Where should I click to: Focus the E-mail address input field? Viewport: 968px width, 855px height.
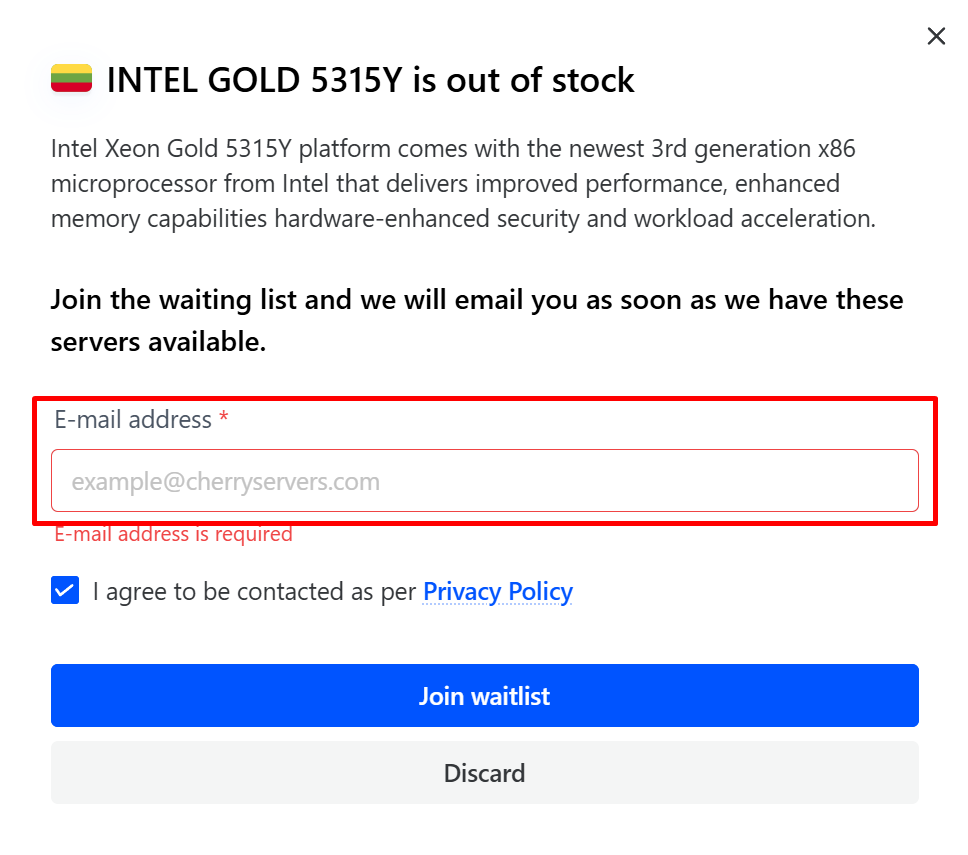(484, 481)
